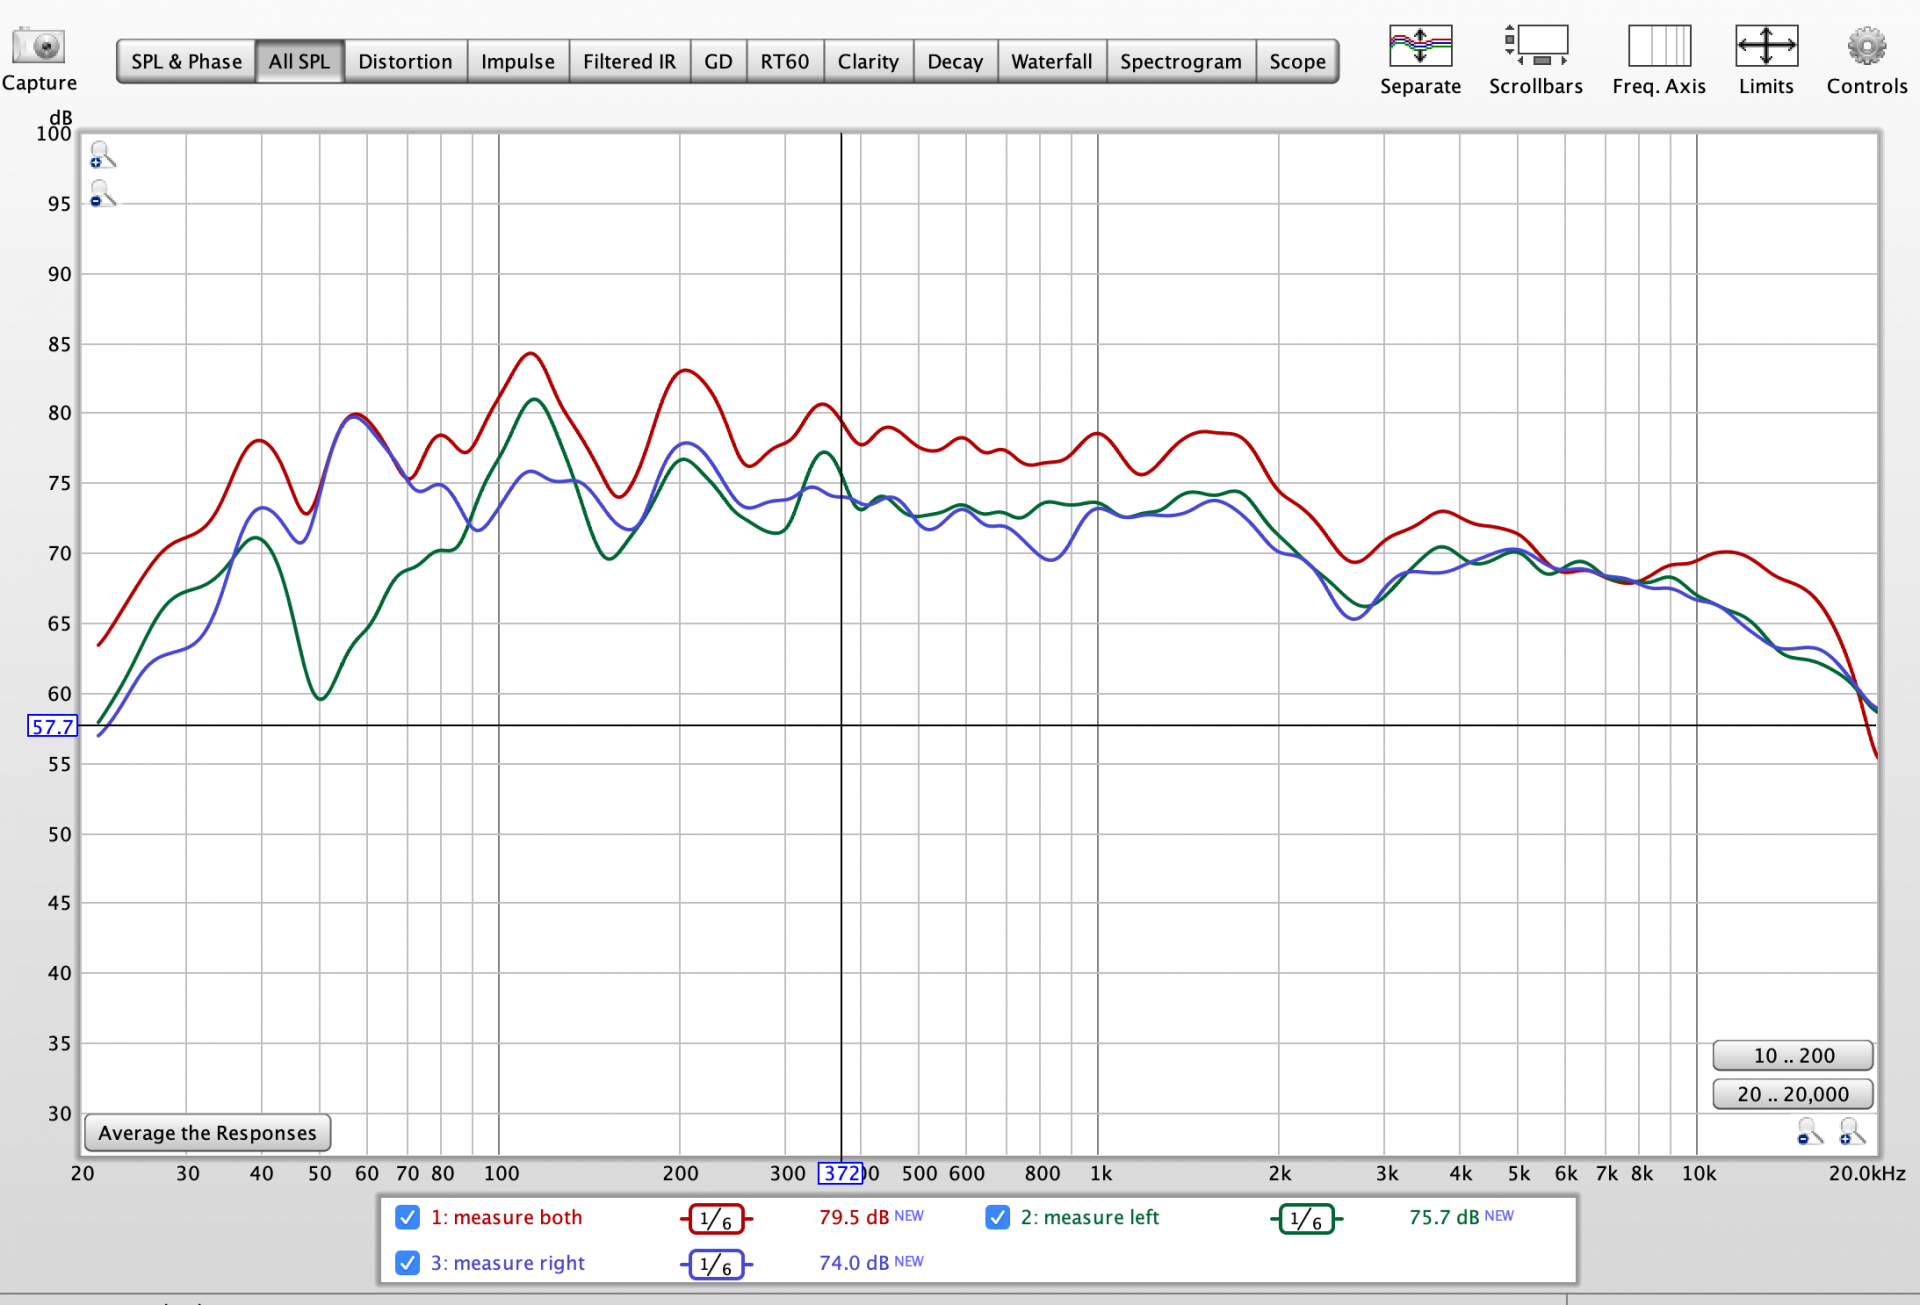Switch to the Spectrogram tab
The width and height of the screenshot is (1920, 1305).
[1180, 62]
